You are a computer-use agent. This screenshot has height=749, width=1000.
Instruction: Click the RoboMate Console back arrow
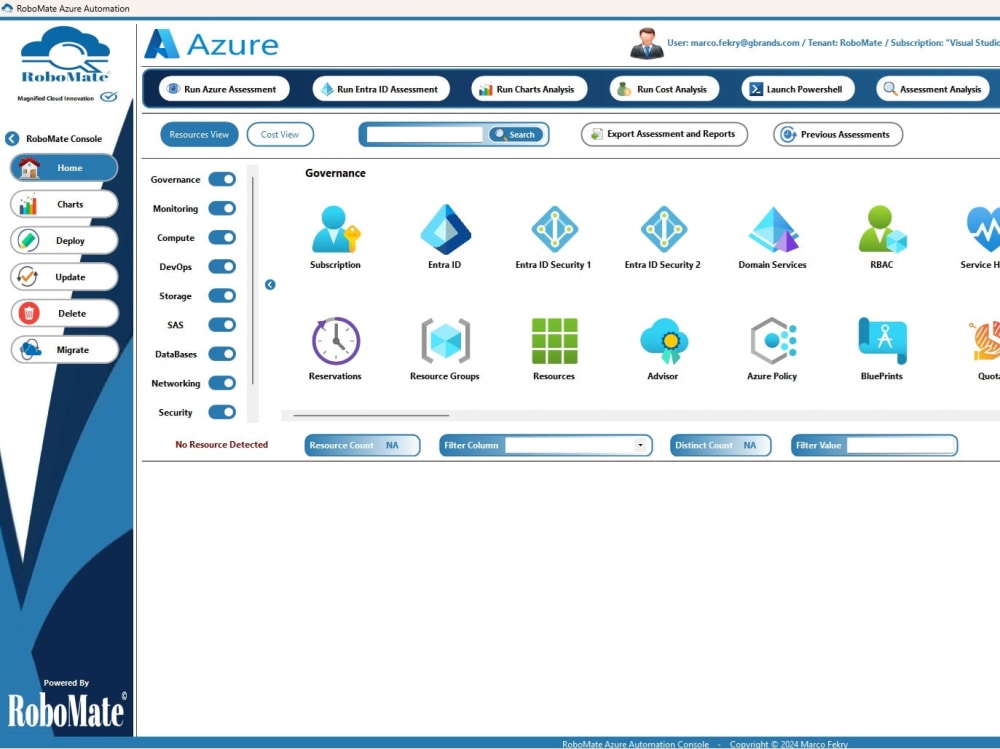pos(12,138)
